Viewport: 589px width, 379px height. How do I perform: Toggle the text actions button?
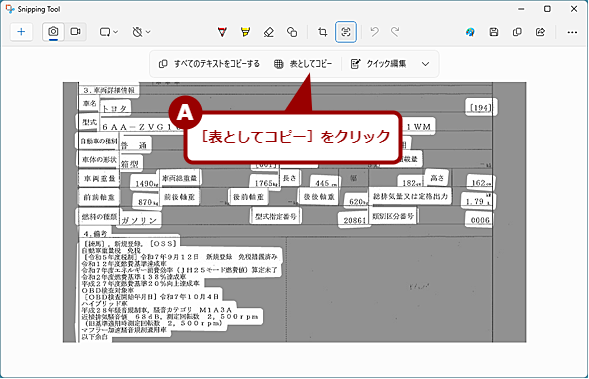346,32
